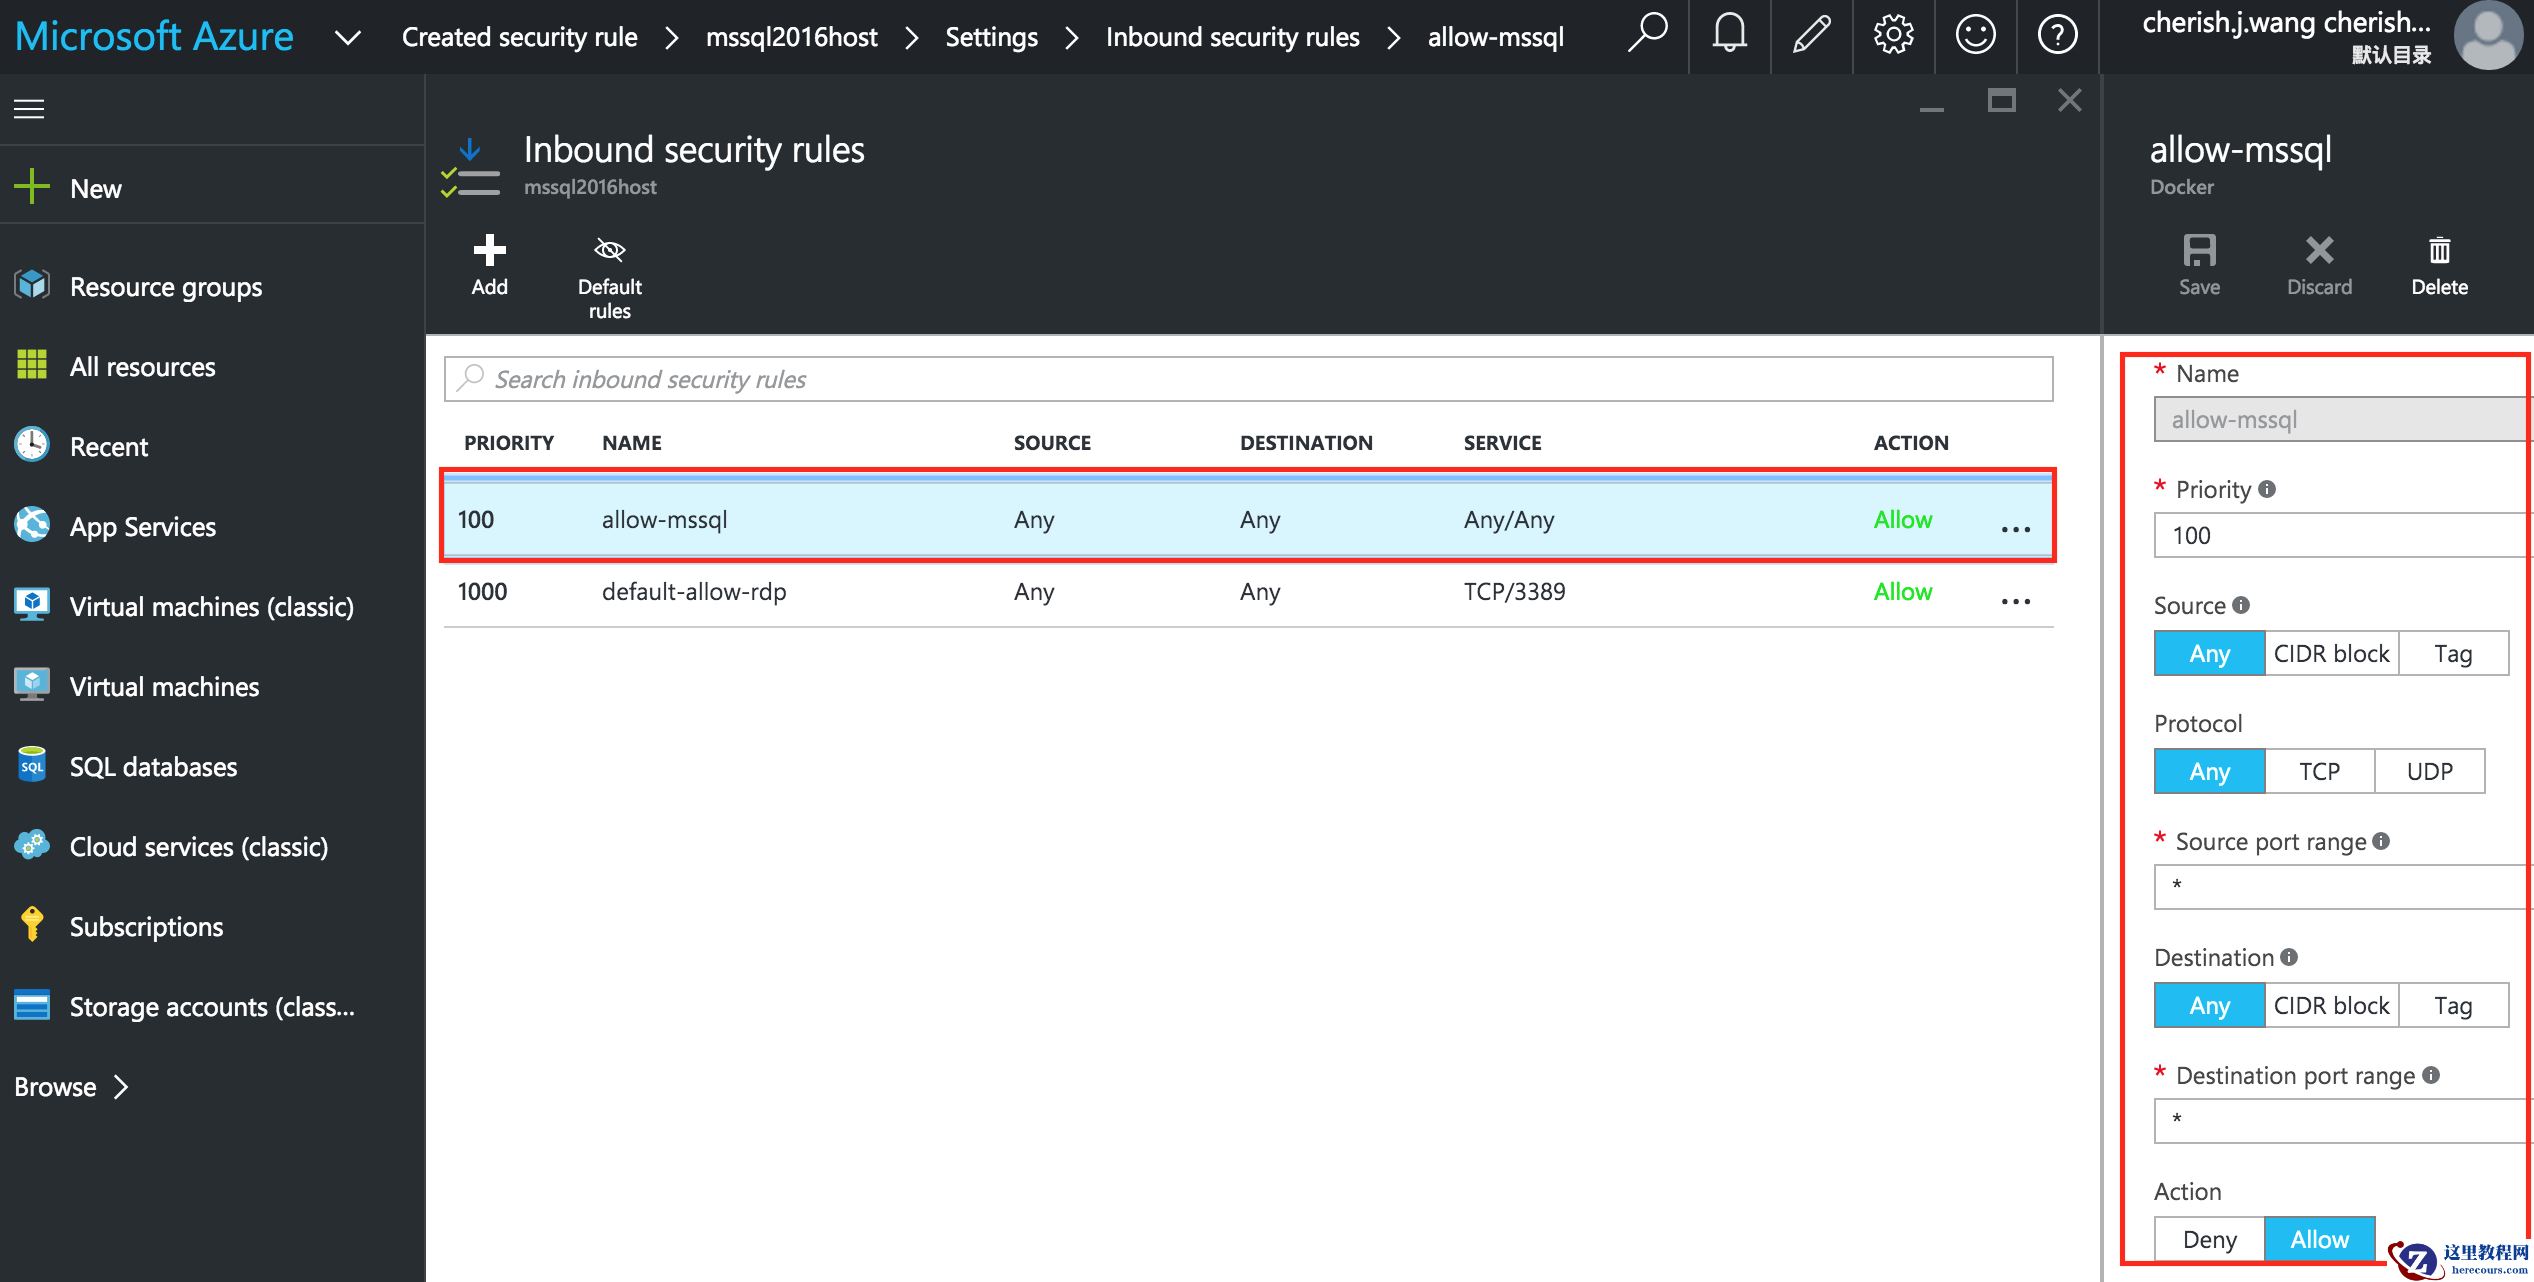Discard changes to allow-mssql rule
2534x1282 pixels.
[2319, 265]
